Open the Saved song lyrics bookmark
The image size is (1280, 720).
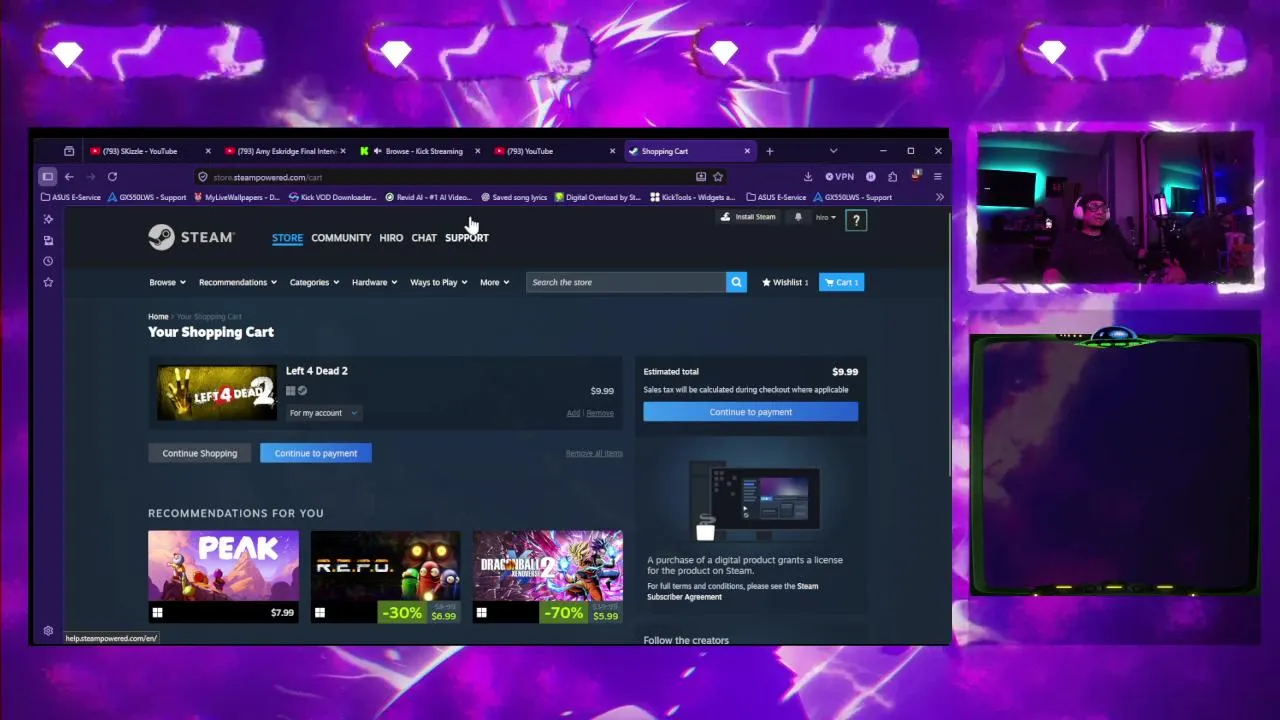514,197
